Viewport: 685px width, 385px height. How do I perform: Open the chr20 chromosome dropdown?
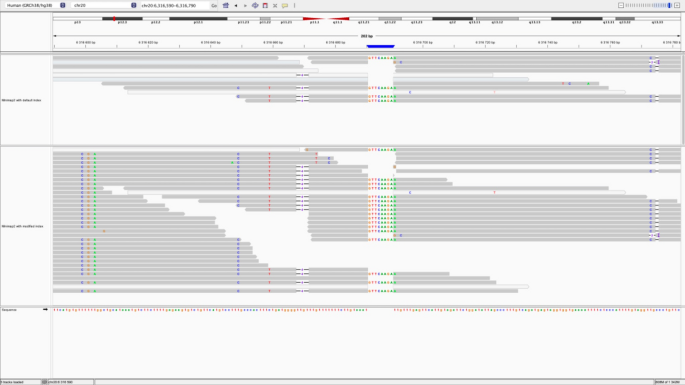[104, 5]
